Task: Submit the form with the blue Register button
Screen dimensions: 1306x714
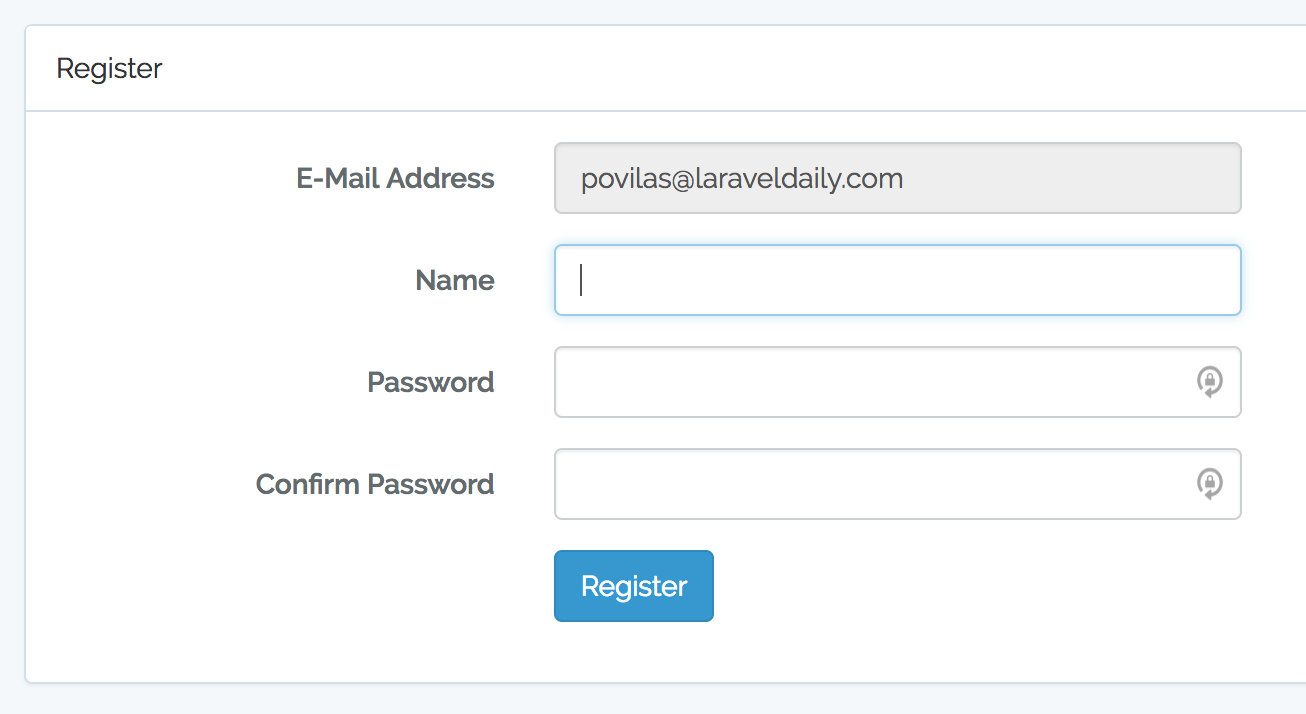Action: 633,586
